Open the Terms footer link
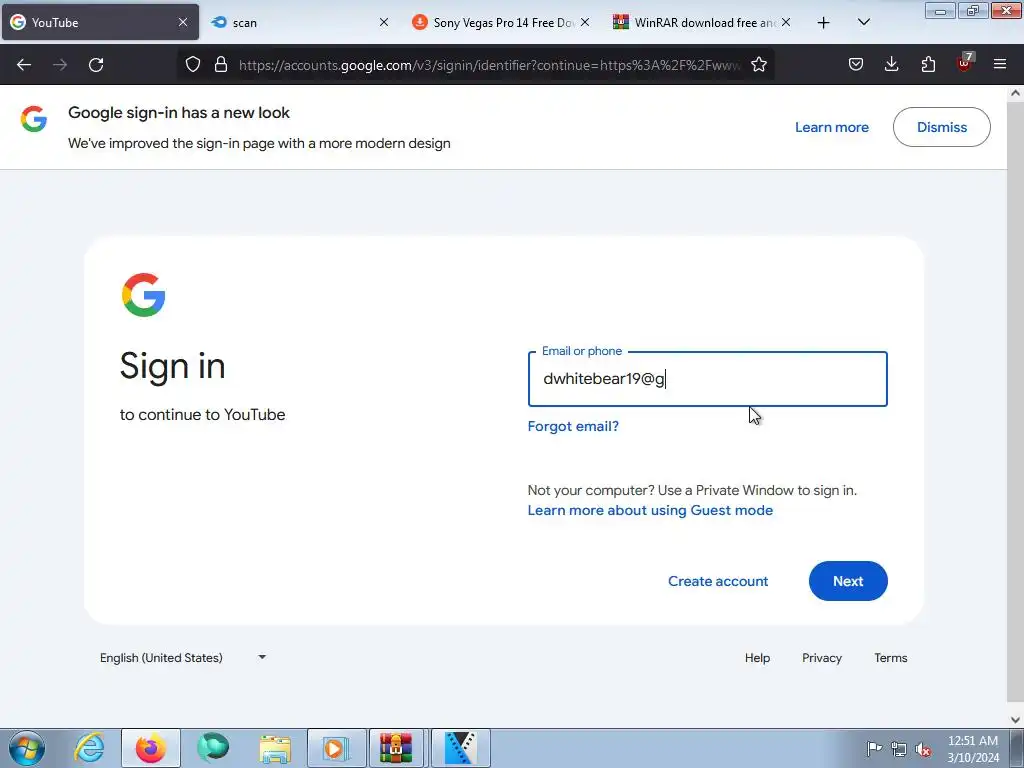Image resolution: width=1024 pixels, height=768 pixels. coord(890,658)
